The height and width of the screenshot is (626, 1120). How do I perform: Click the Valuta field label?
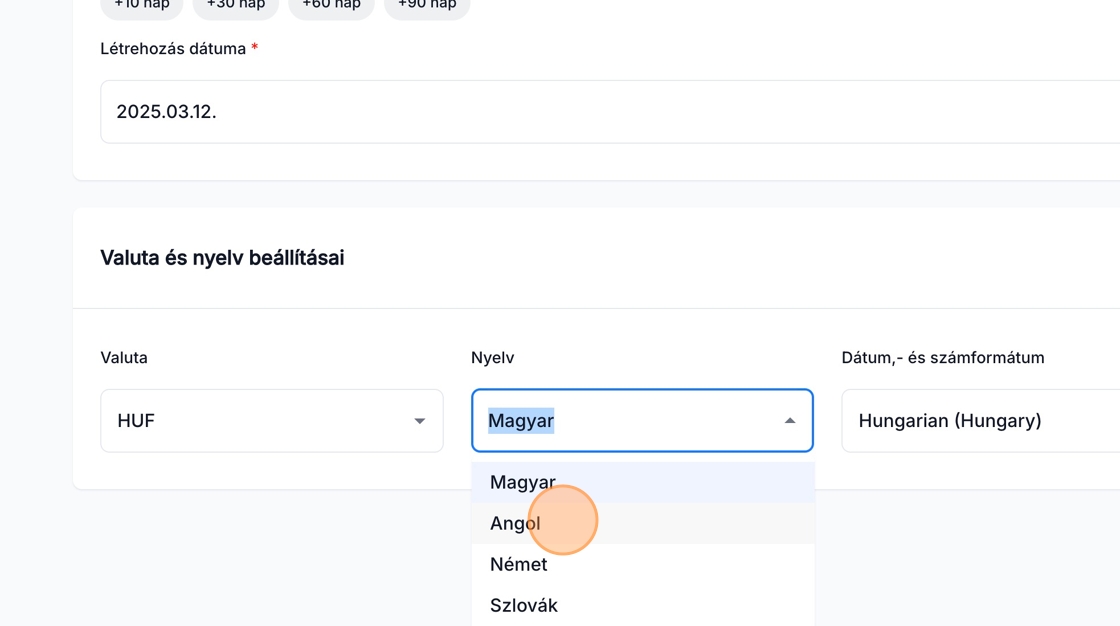(124, 357)
